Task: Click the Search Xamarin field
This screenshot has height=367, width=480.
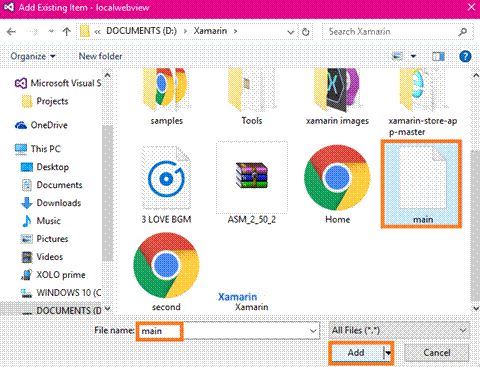Action: tap(397, 32)
